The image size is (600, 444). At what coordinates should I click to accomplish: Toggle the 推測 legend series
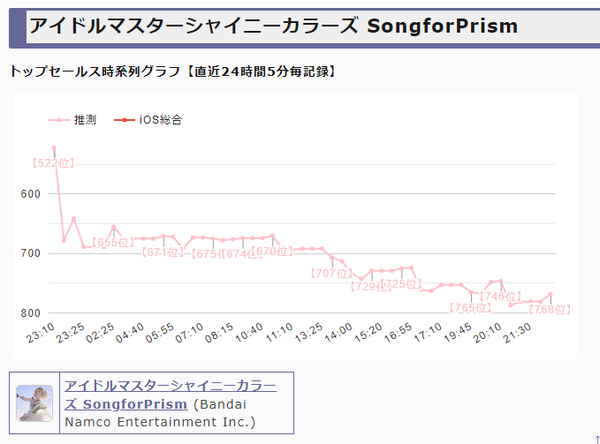click(x=72, y=120)
